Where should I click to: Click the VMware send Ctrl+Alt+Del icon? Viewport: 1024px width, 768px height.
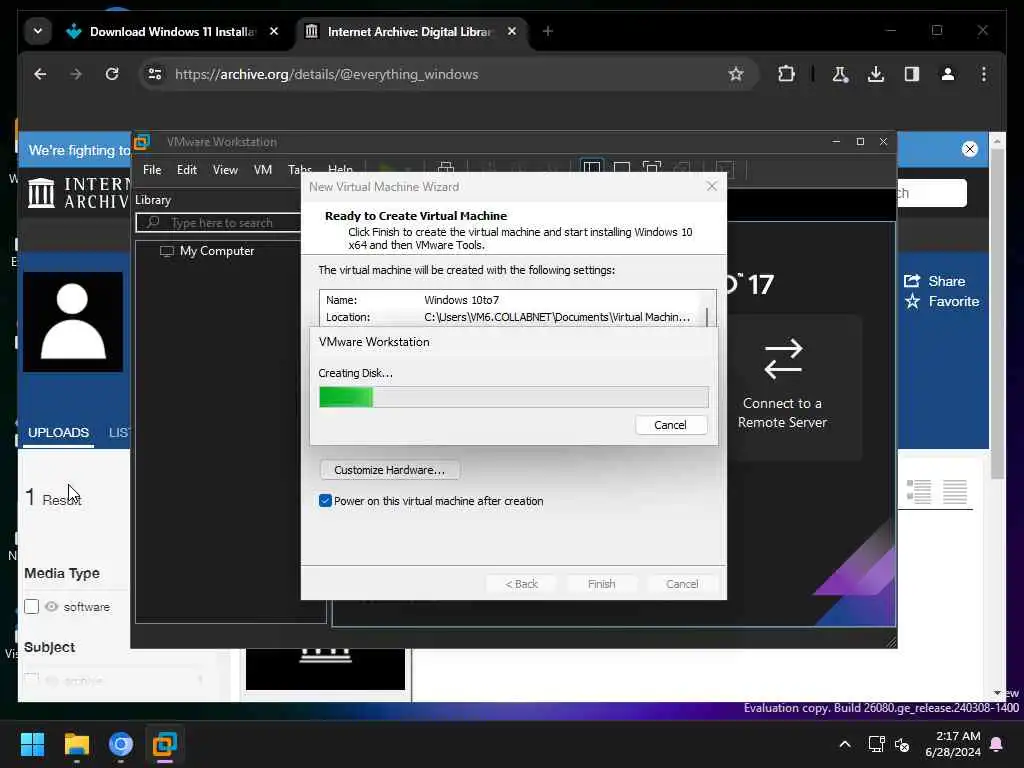point(446,169)
